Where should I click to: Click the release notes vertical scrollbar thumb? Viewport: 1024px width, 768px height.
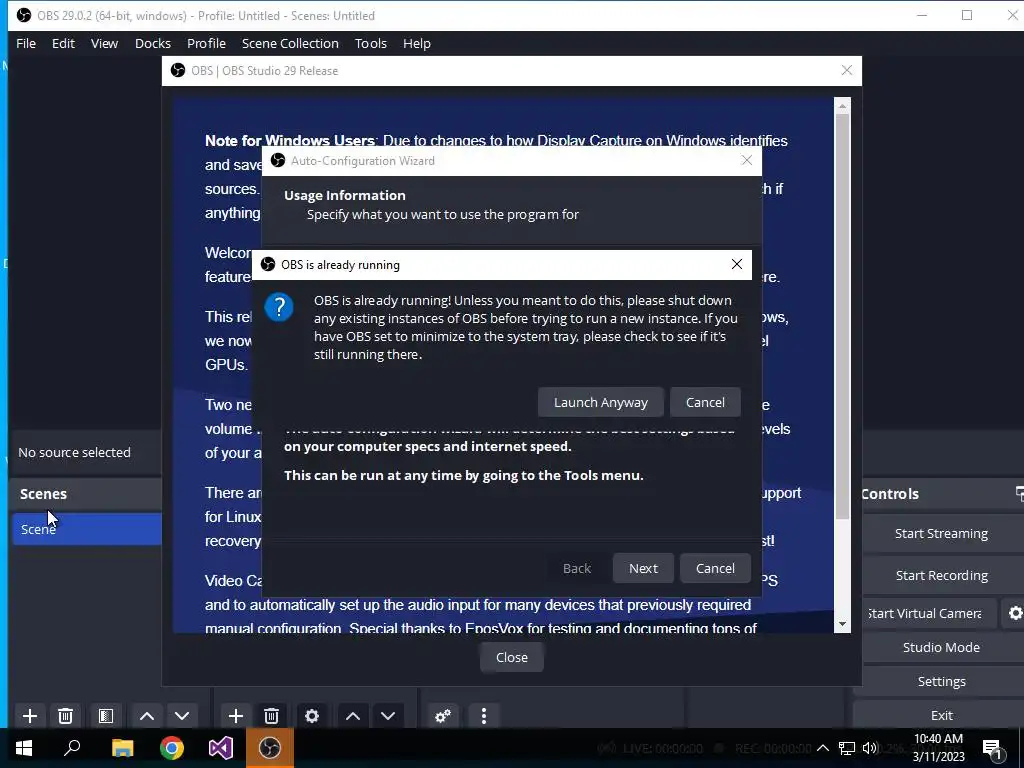842,317
